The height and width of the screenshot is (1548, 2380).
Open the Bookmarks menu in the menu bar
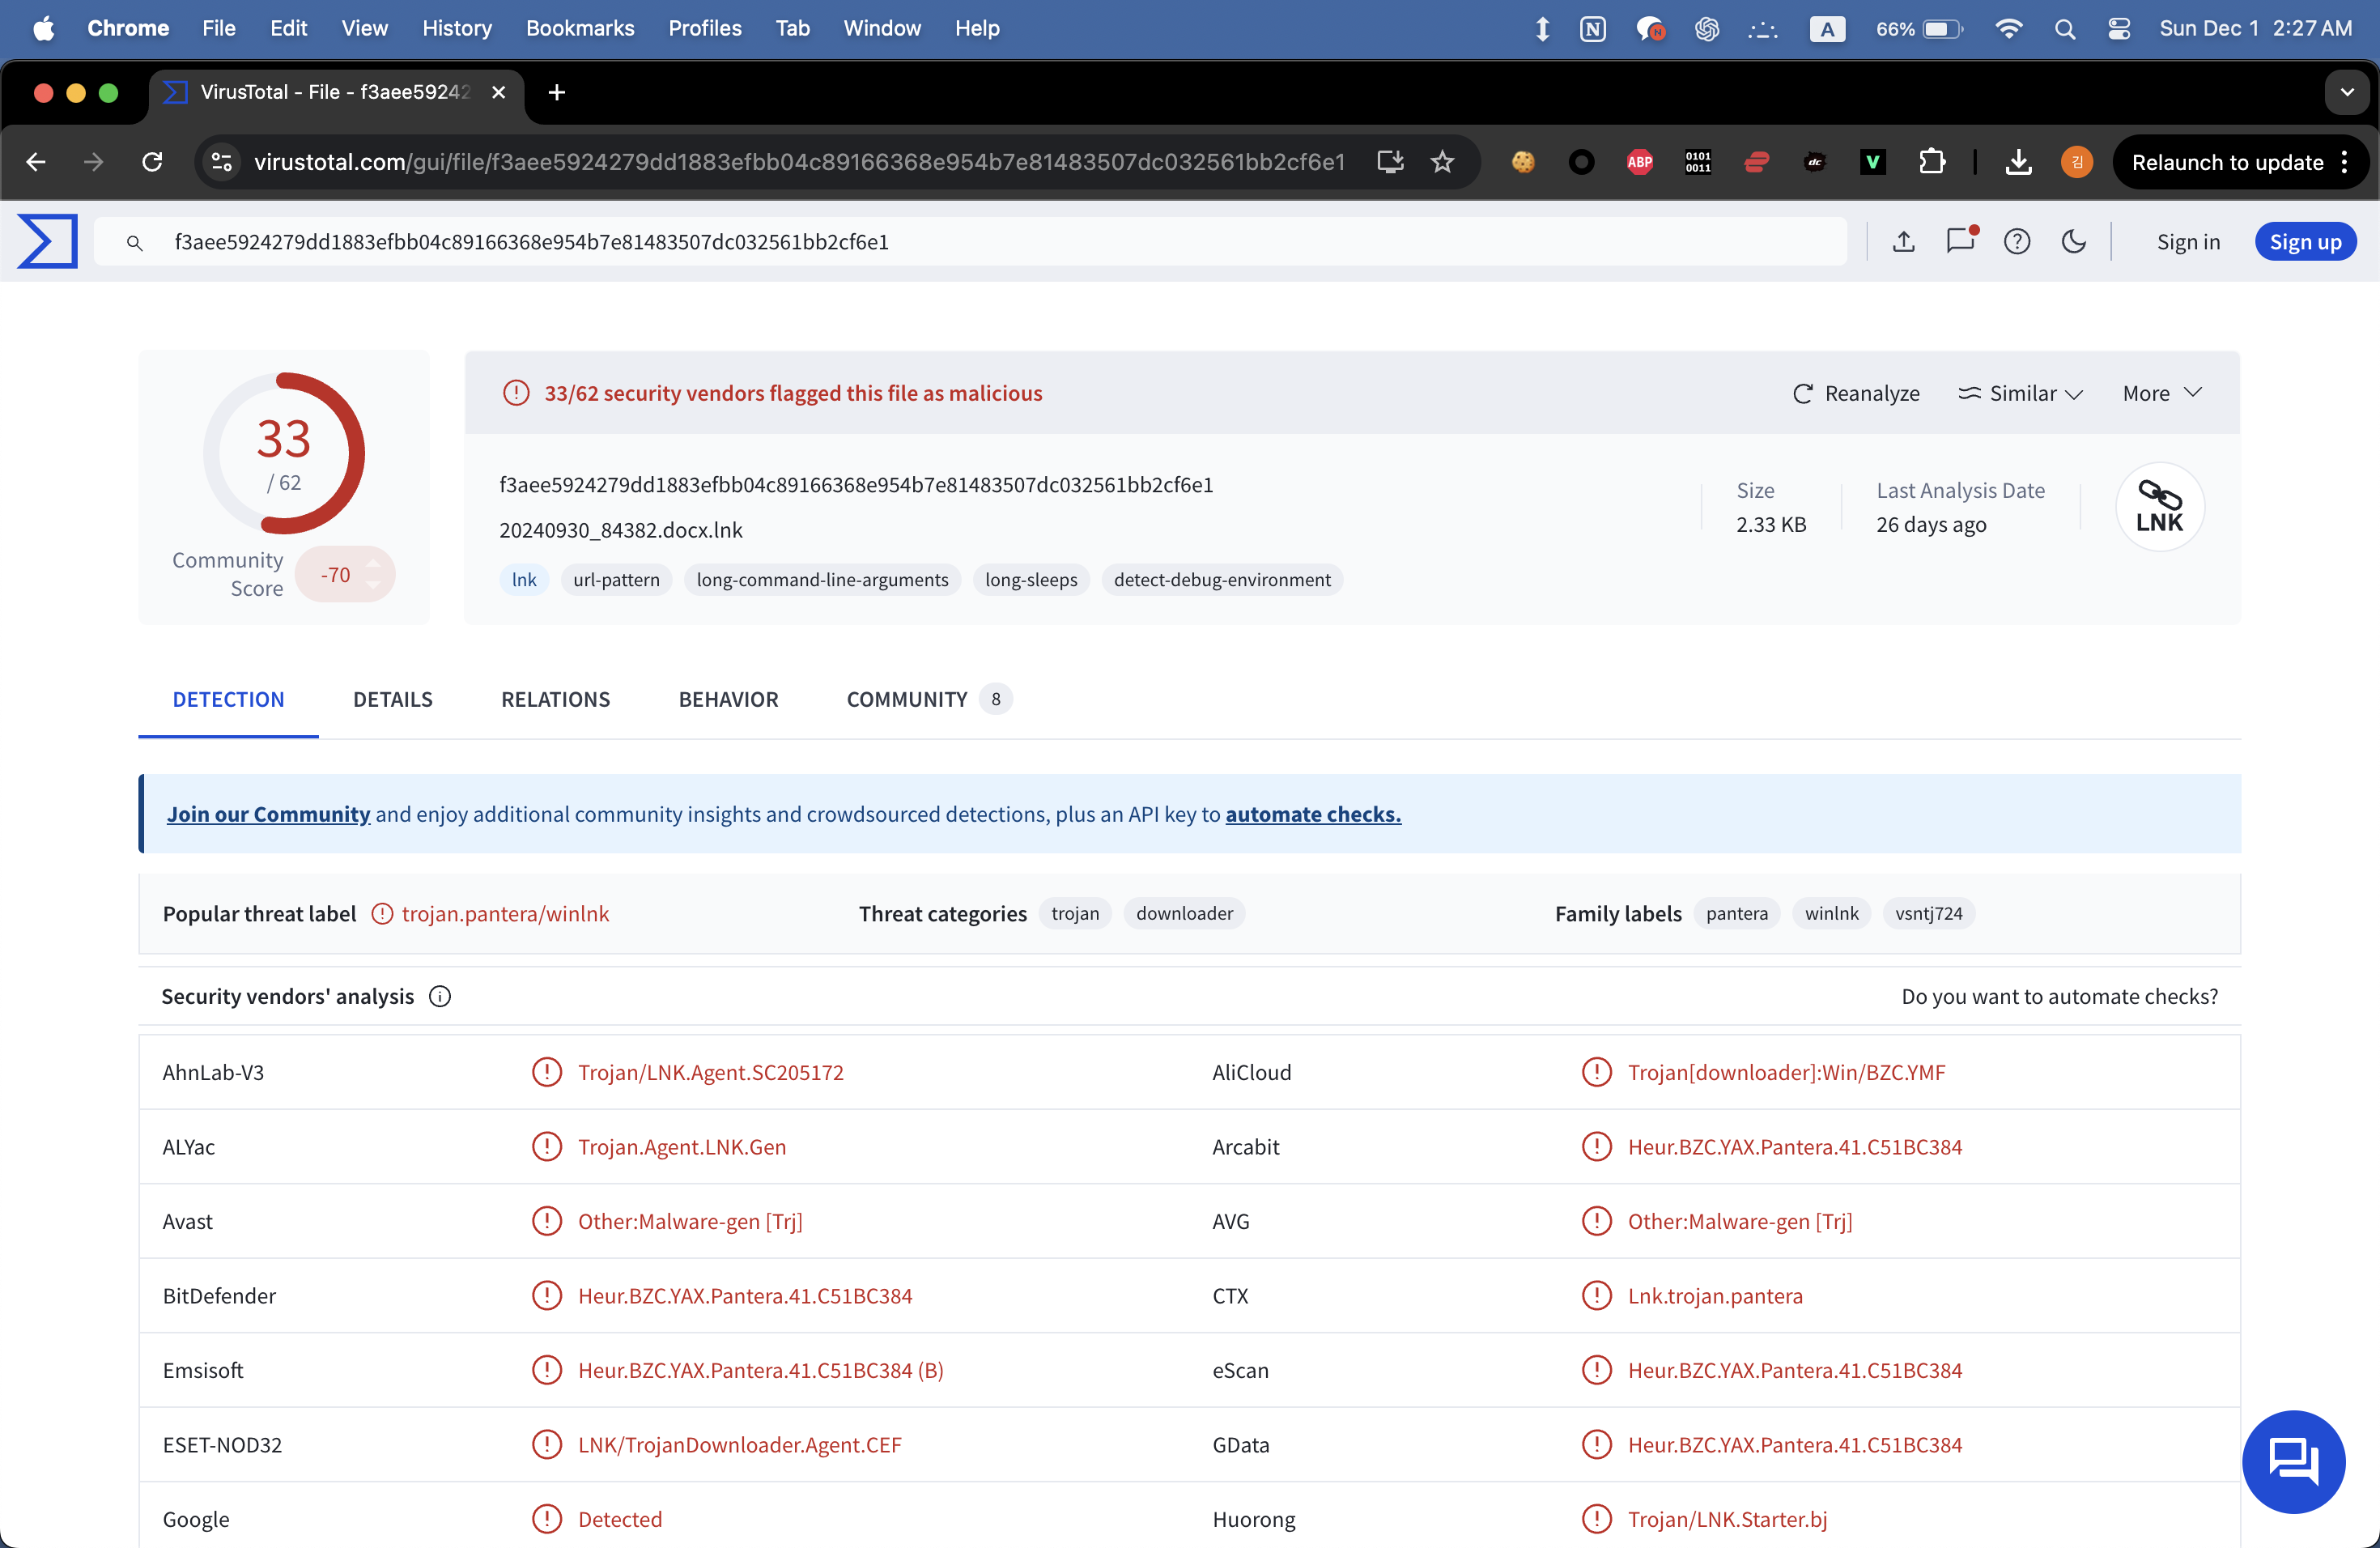click(x=579, y=28)
